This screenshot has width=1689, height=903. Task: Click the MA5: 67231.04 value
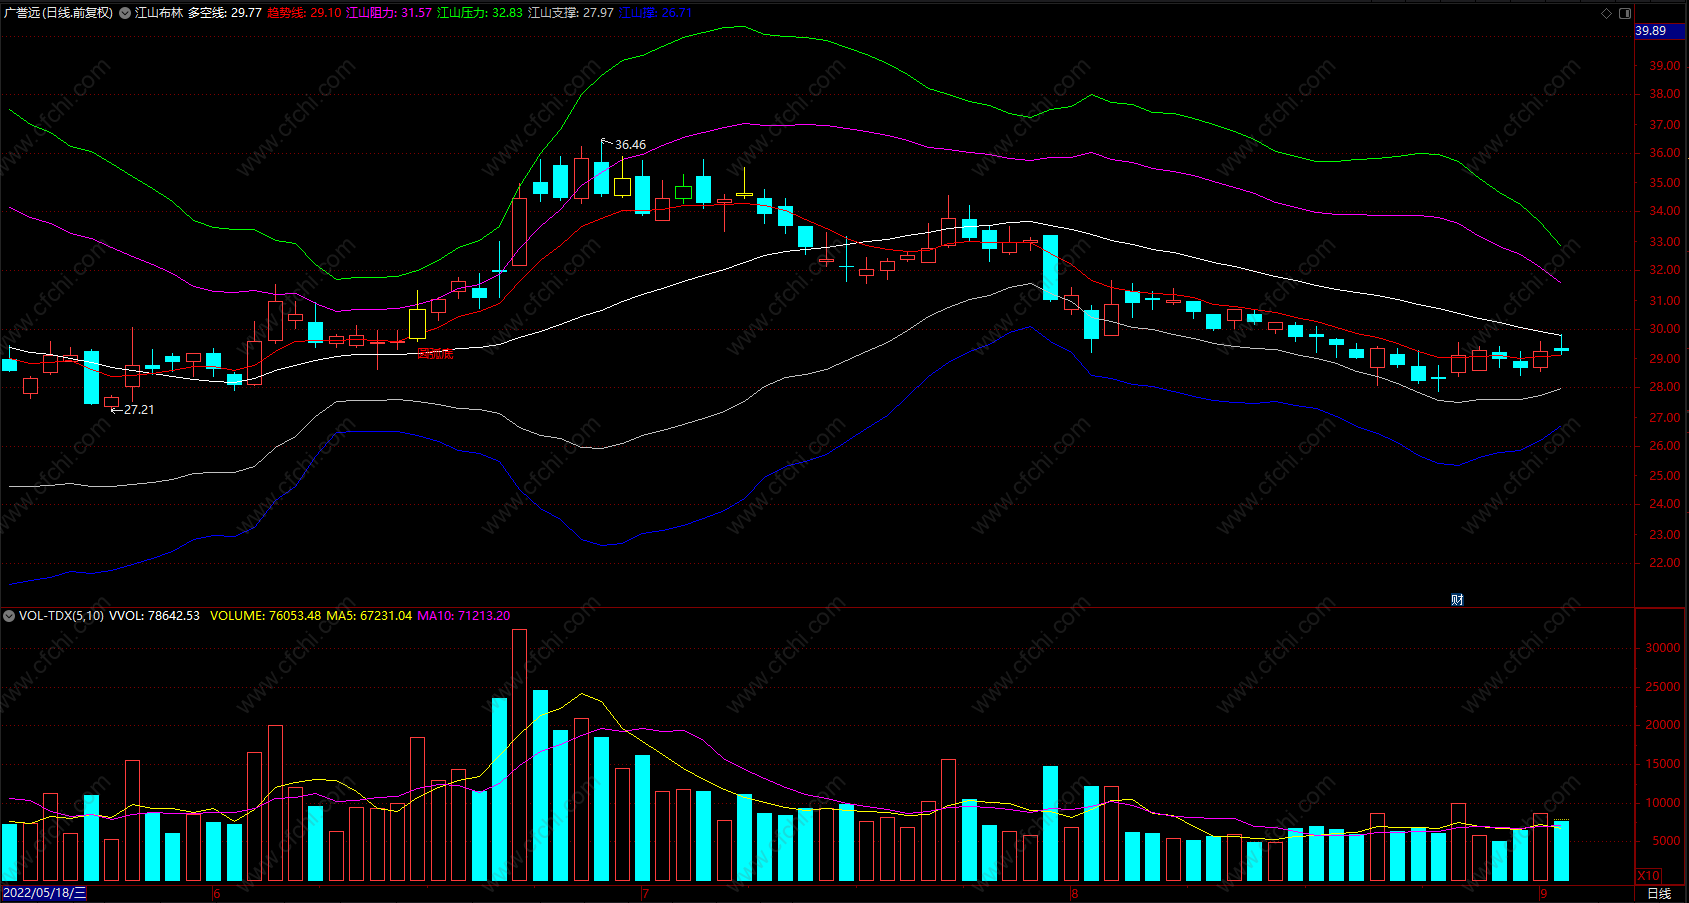[x=369, y=616]
